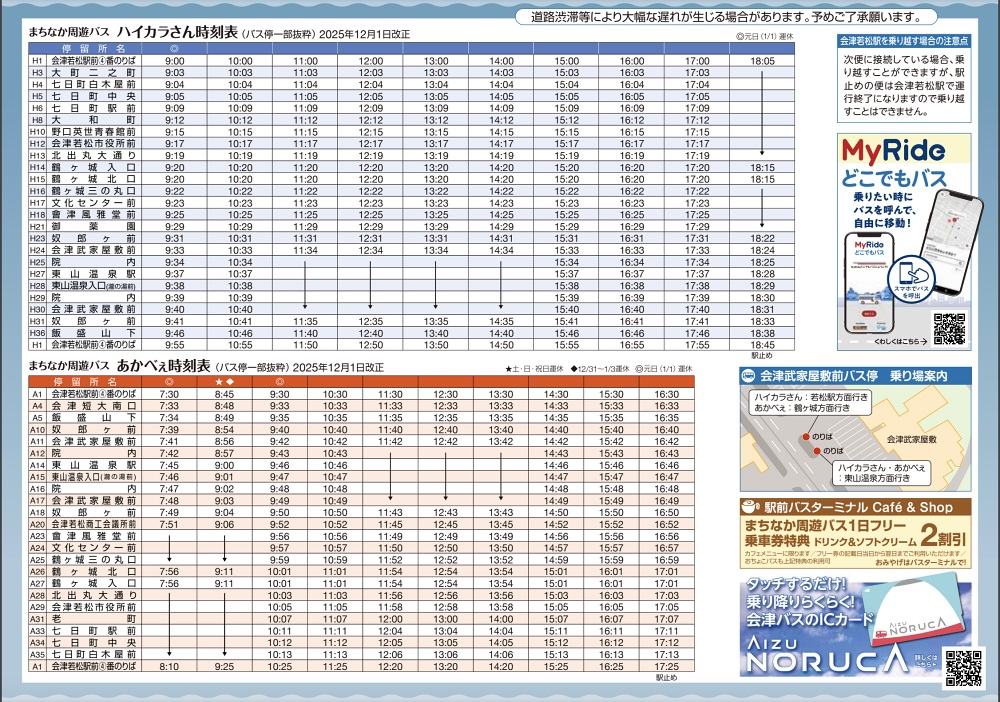Click the ★土・日・祝日運休 legend note
1000x702 pixels.
[x=534, y=369]
